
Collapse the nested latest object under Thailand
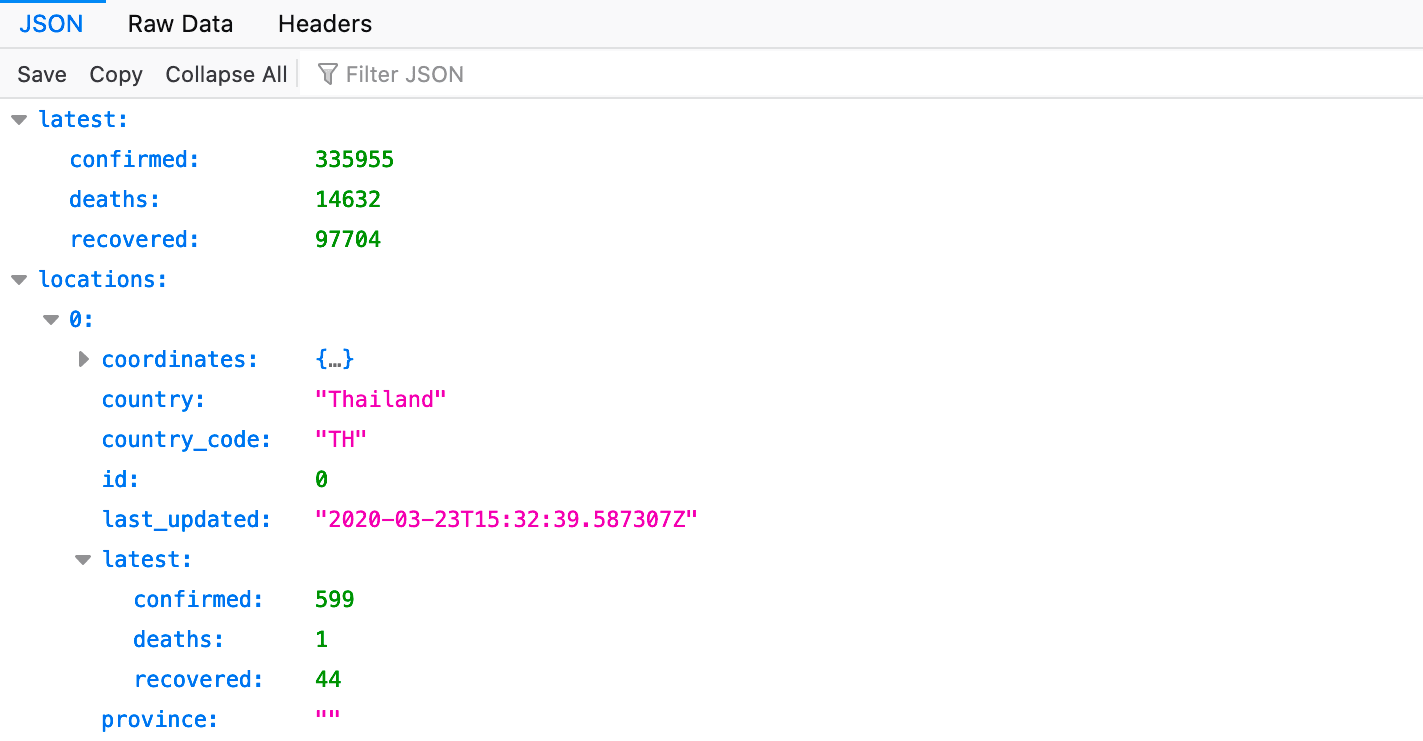pyautogui.click(x=83, y=559)
